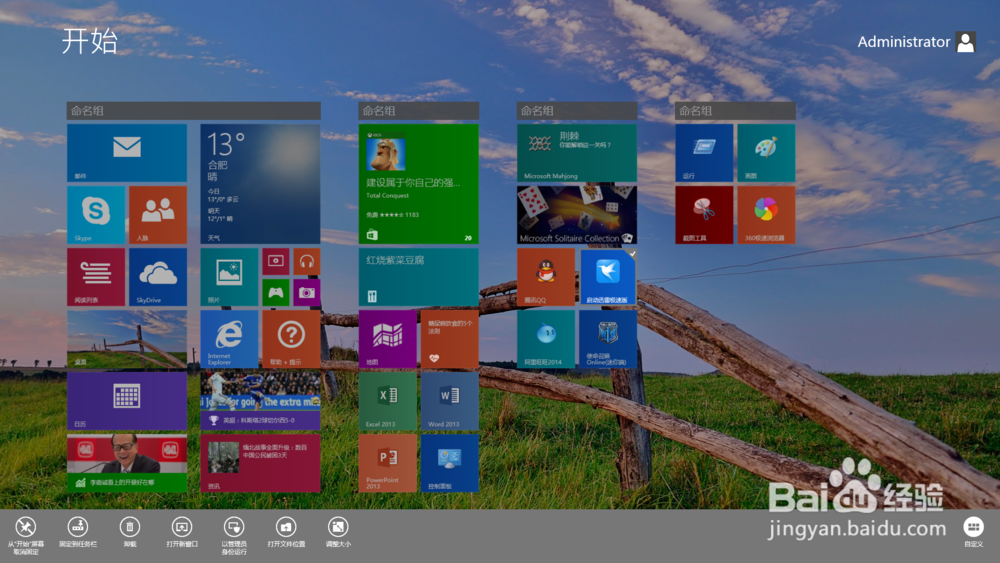Click Run as administrator (以管理员身份运行)
This screenshot has height=563, width=1000.
(x=234, y=535)
